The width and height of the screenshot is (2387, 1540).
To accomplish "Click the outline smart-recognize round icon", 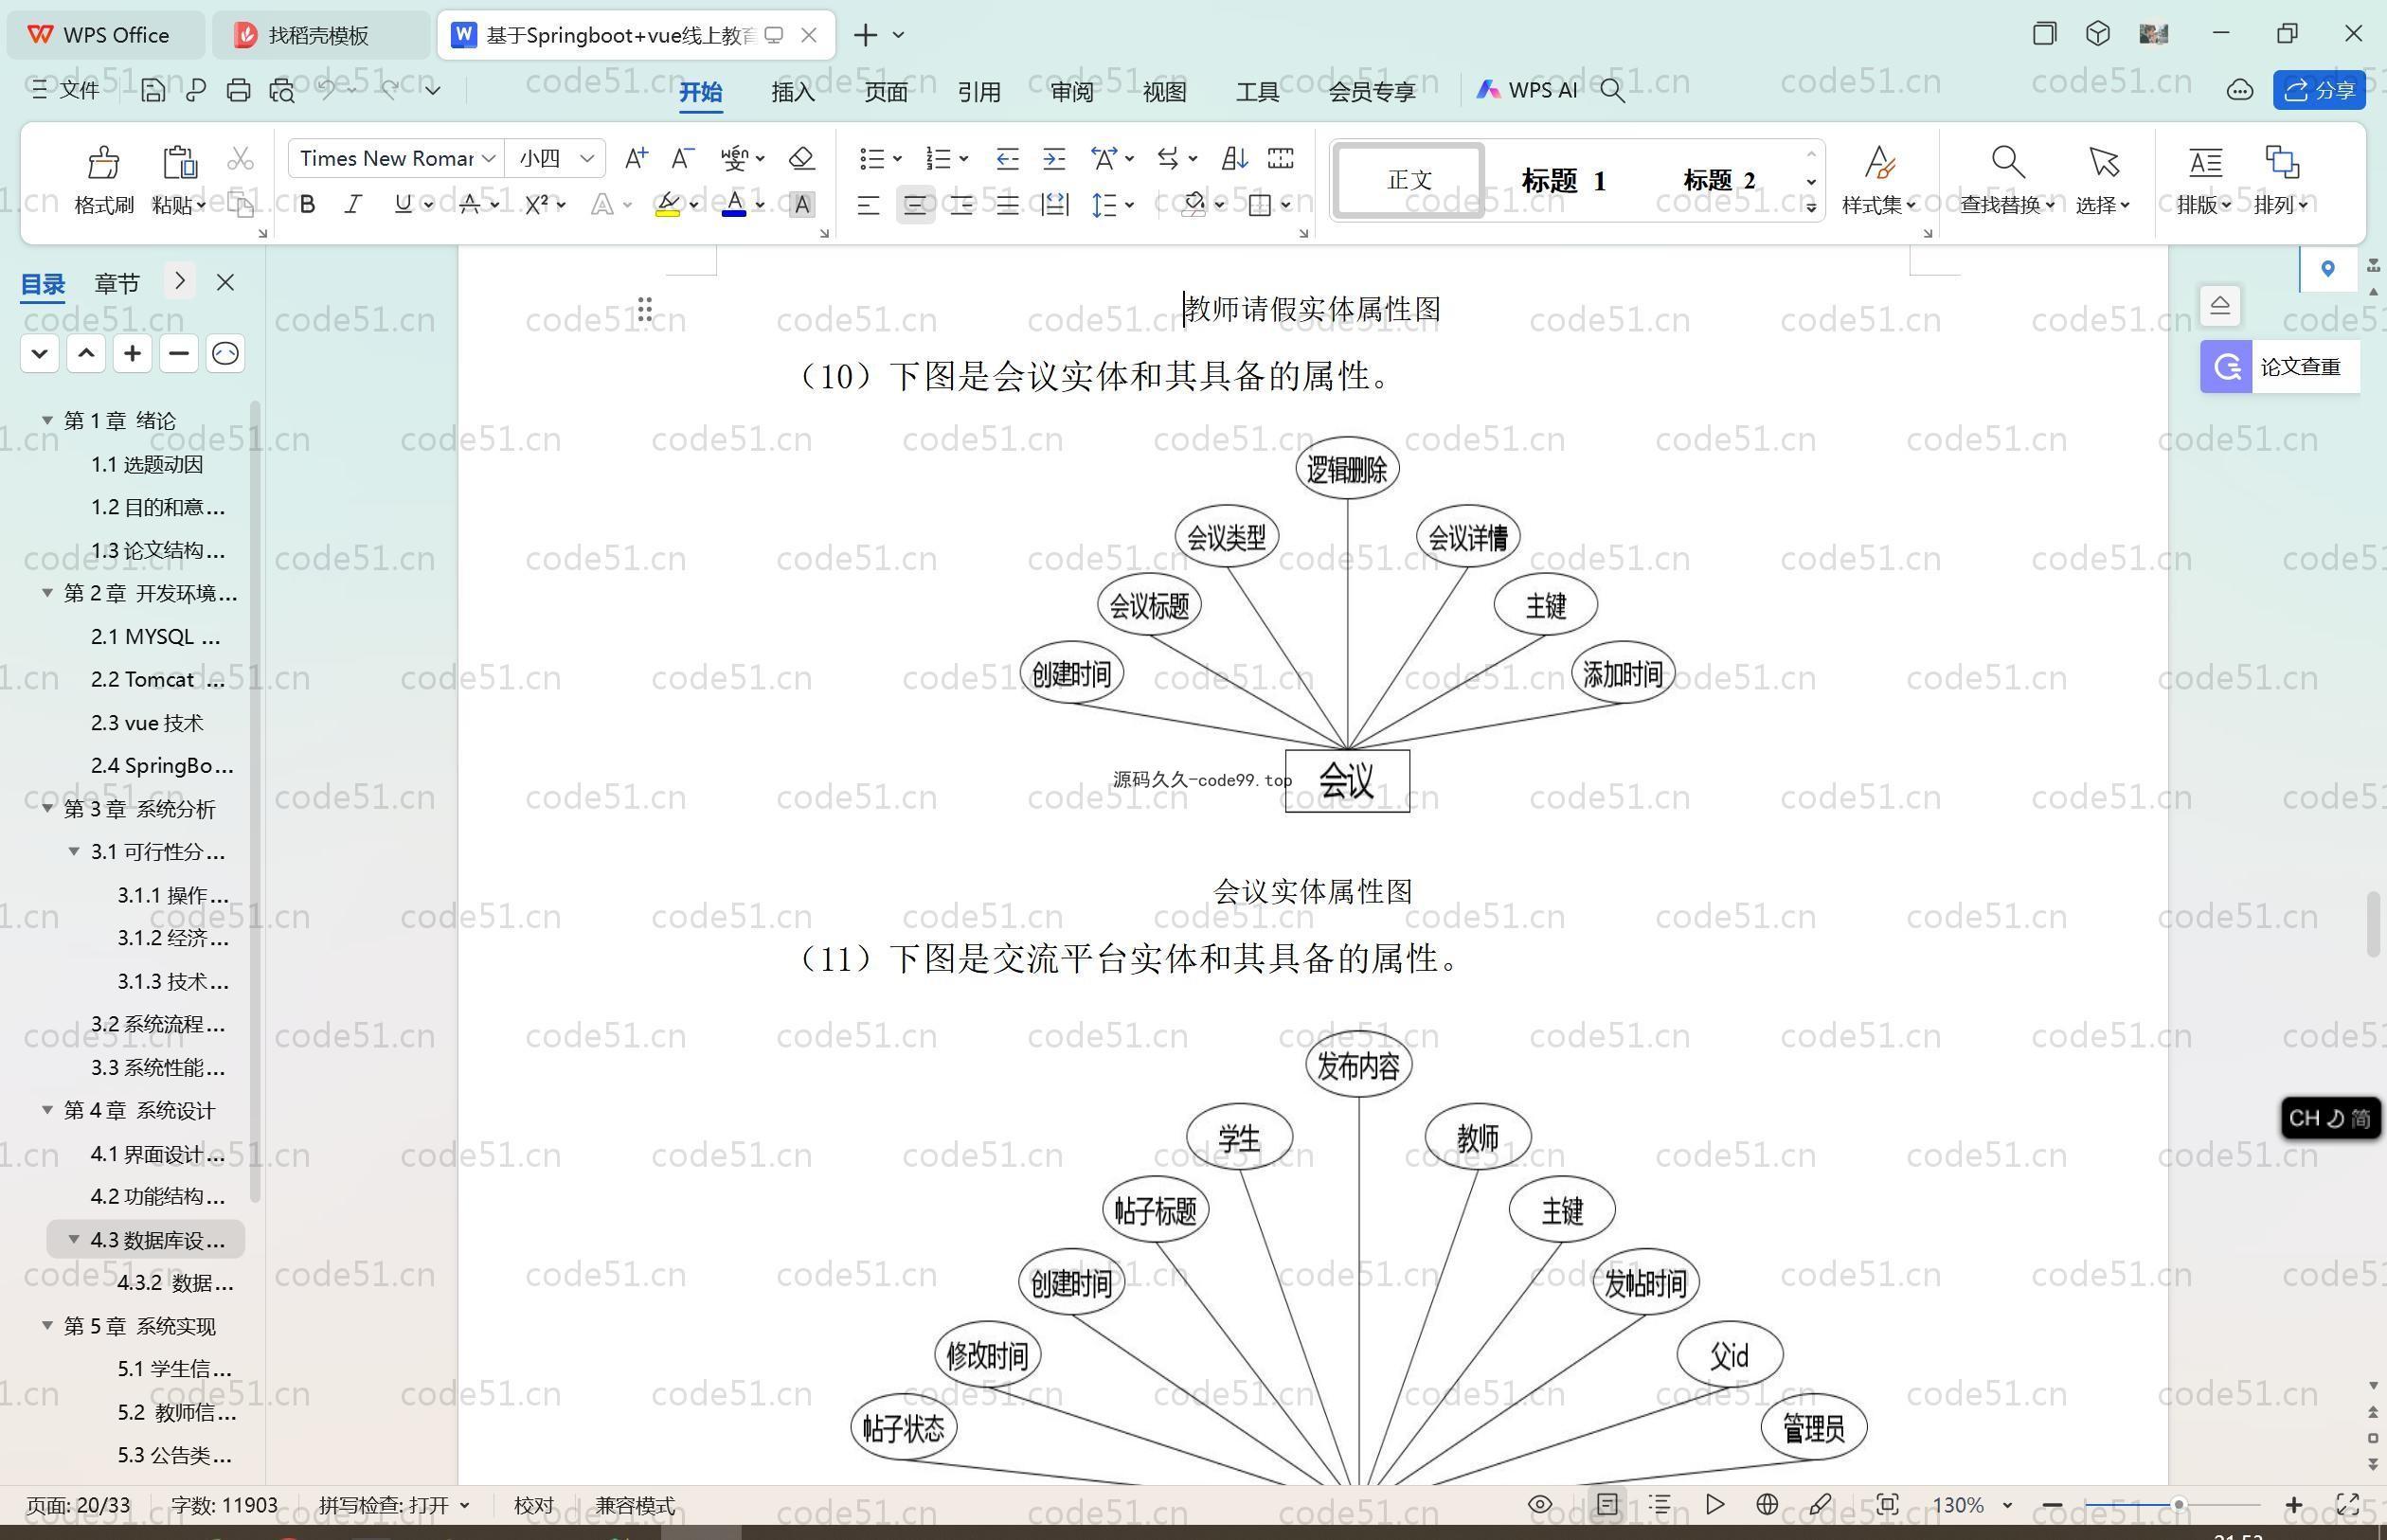I will [225, 353].
